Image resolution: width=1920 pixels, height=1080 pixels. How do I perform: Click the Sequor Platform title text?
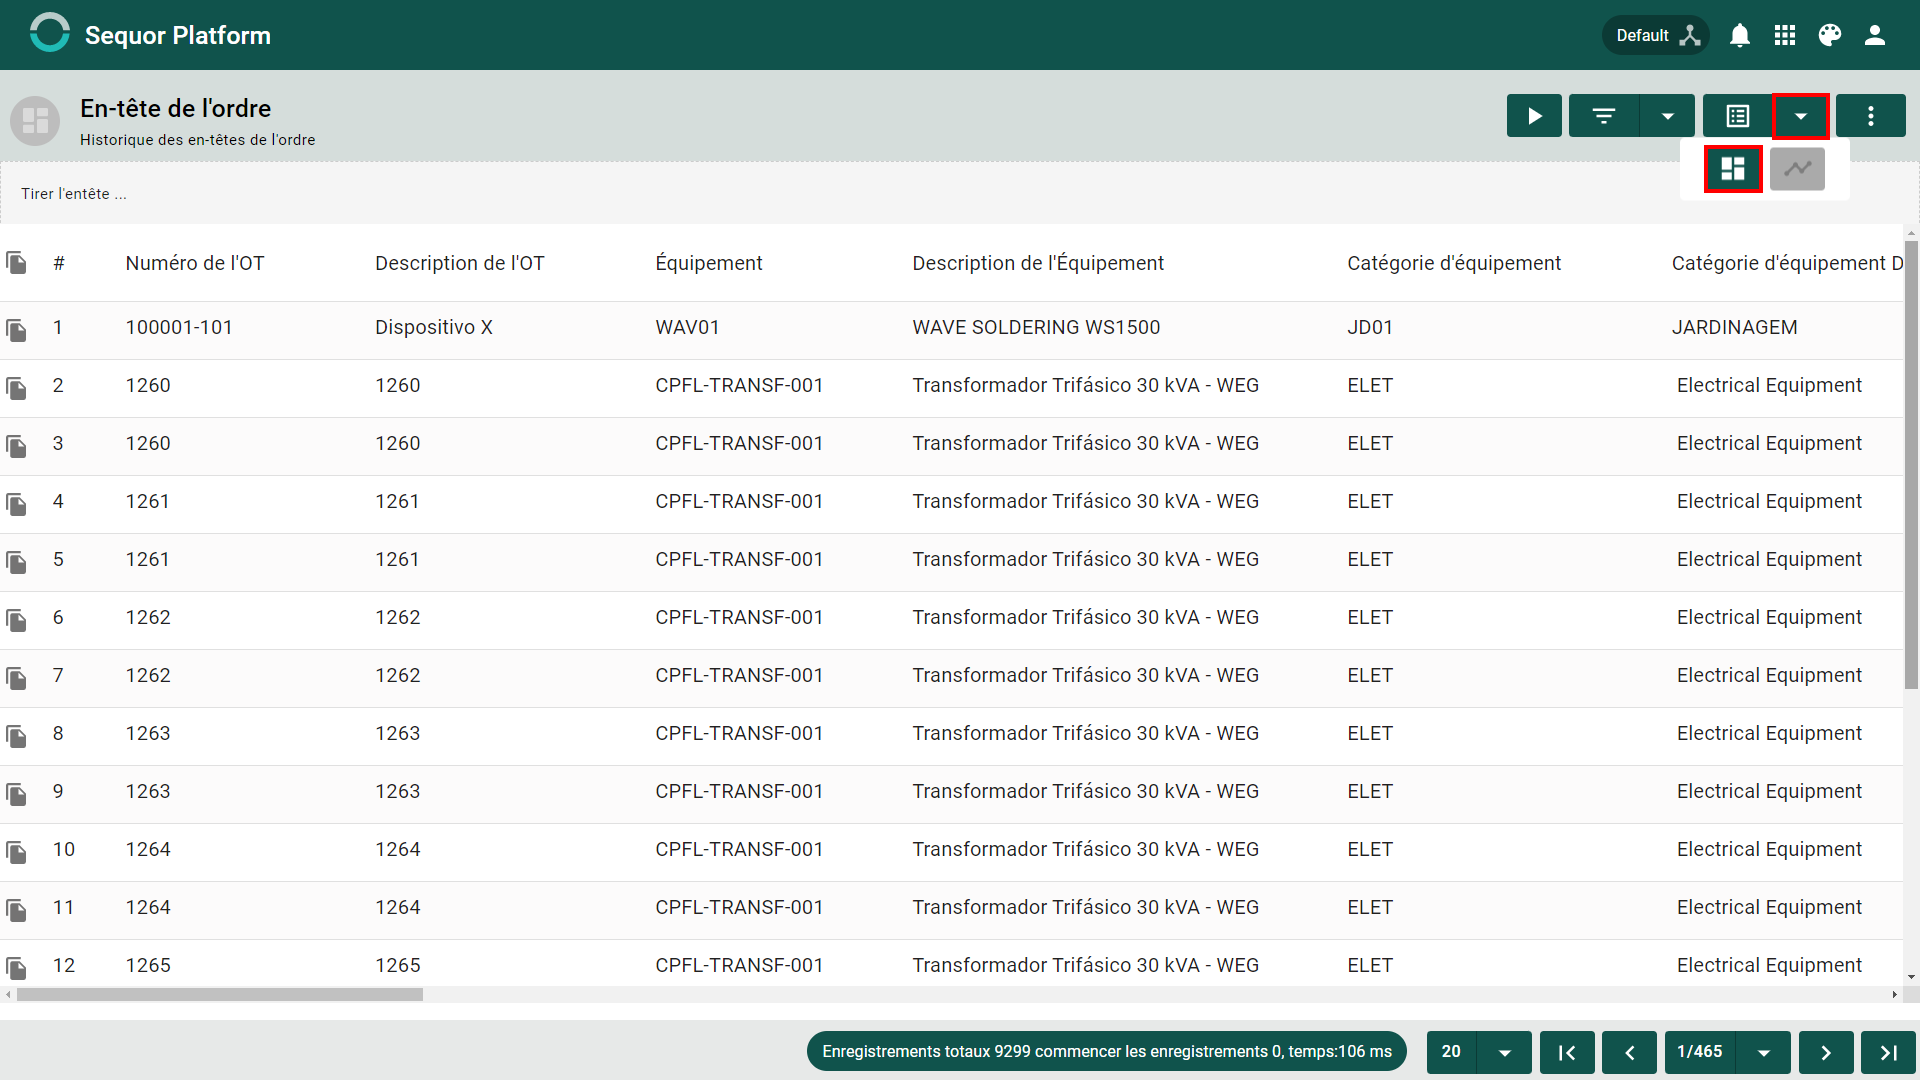tap(178, 35)
